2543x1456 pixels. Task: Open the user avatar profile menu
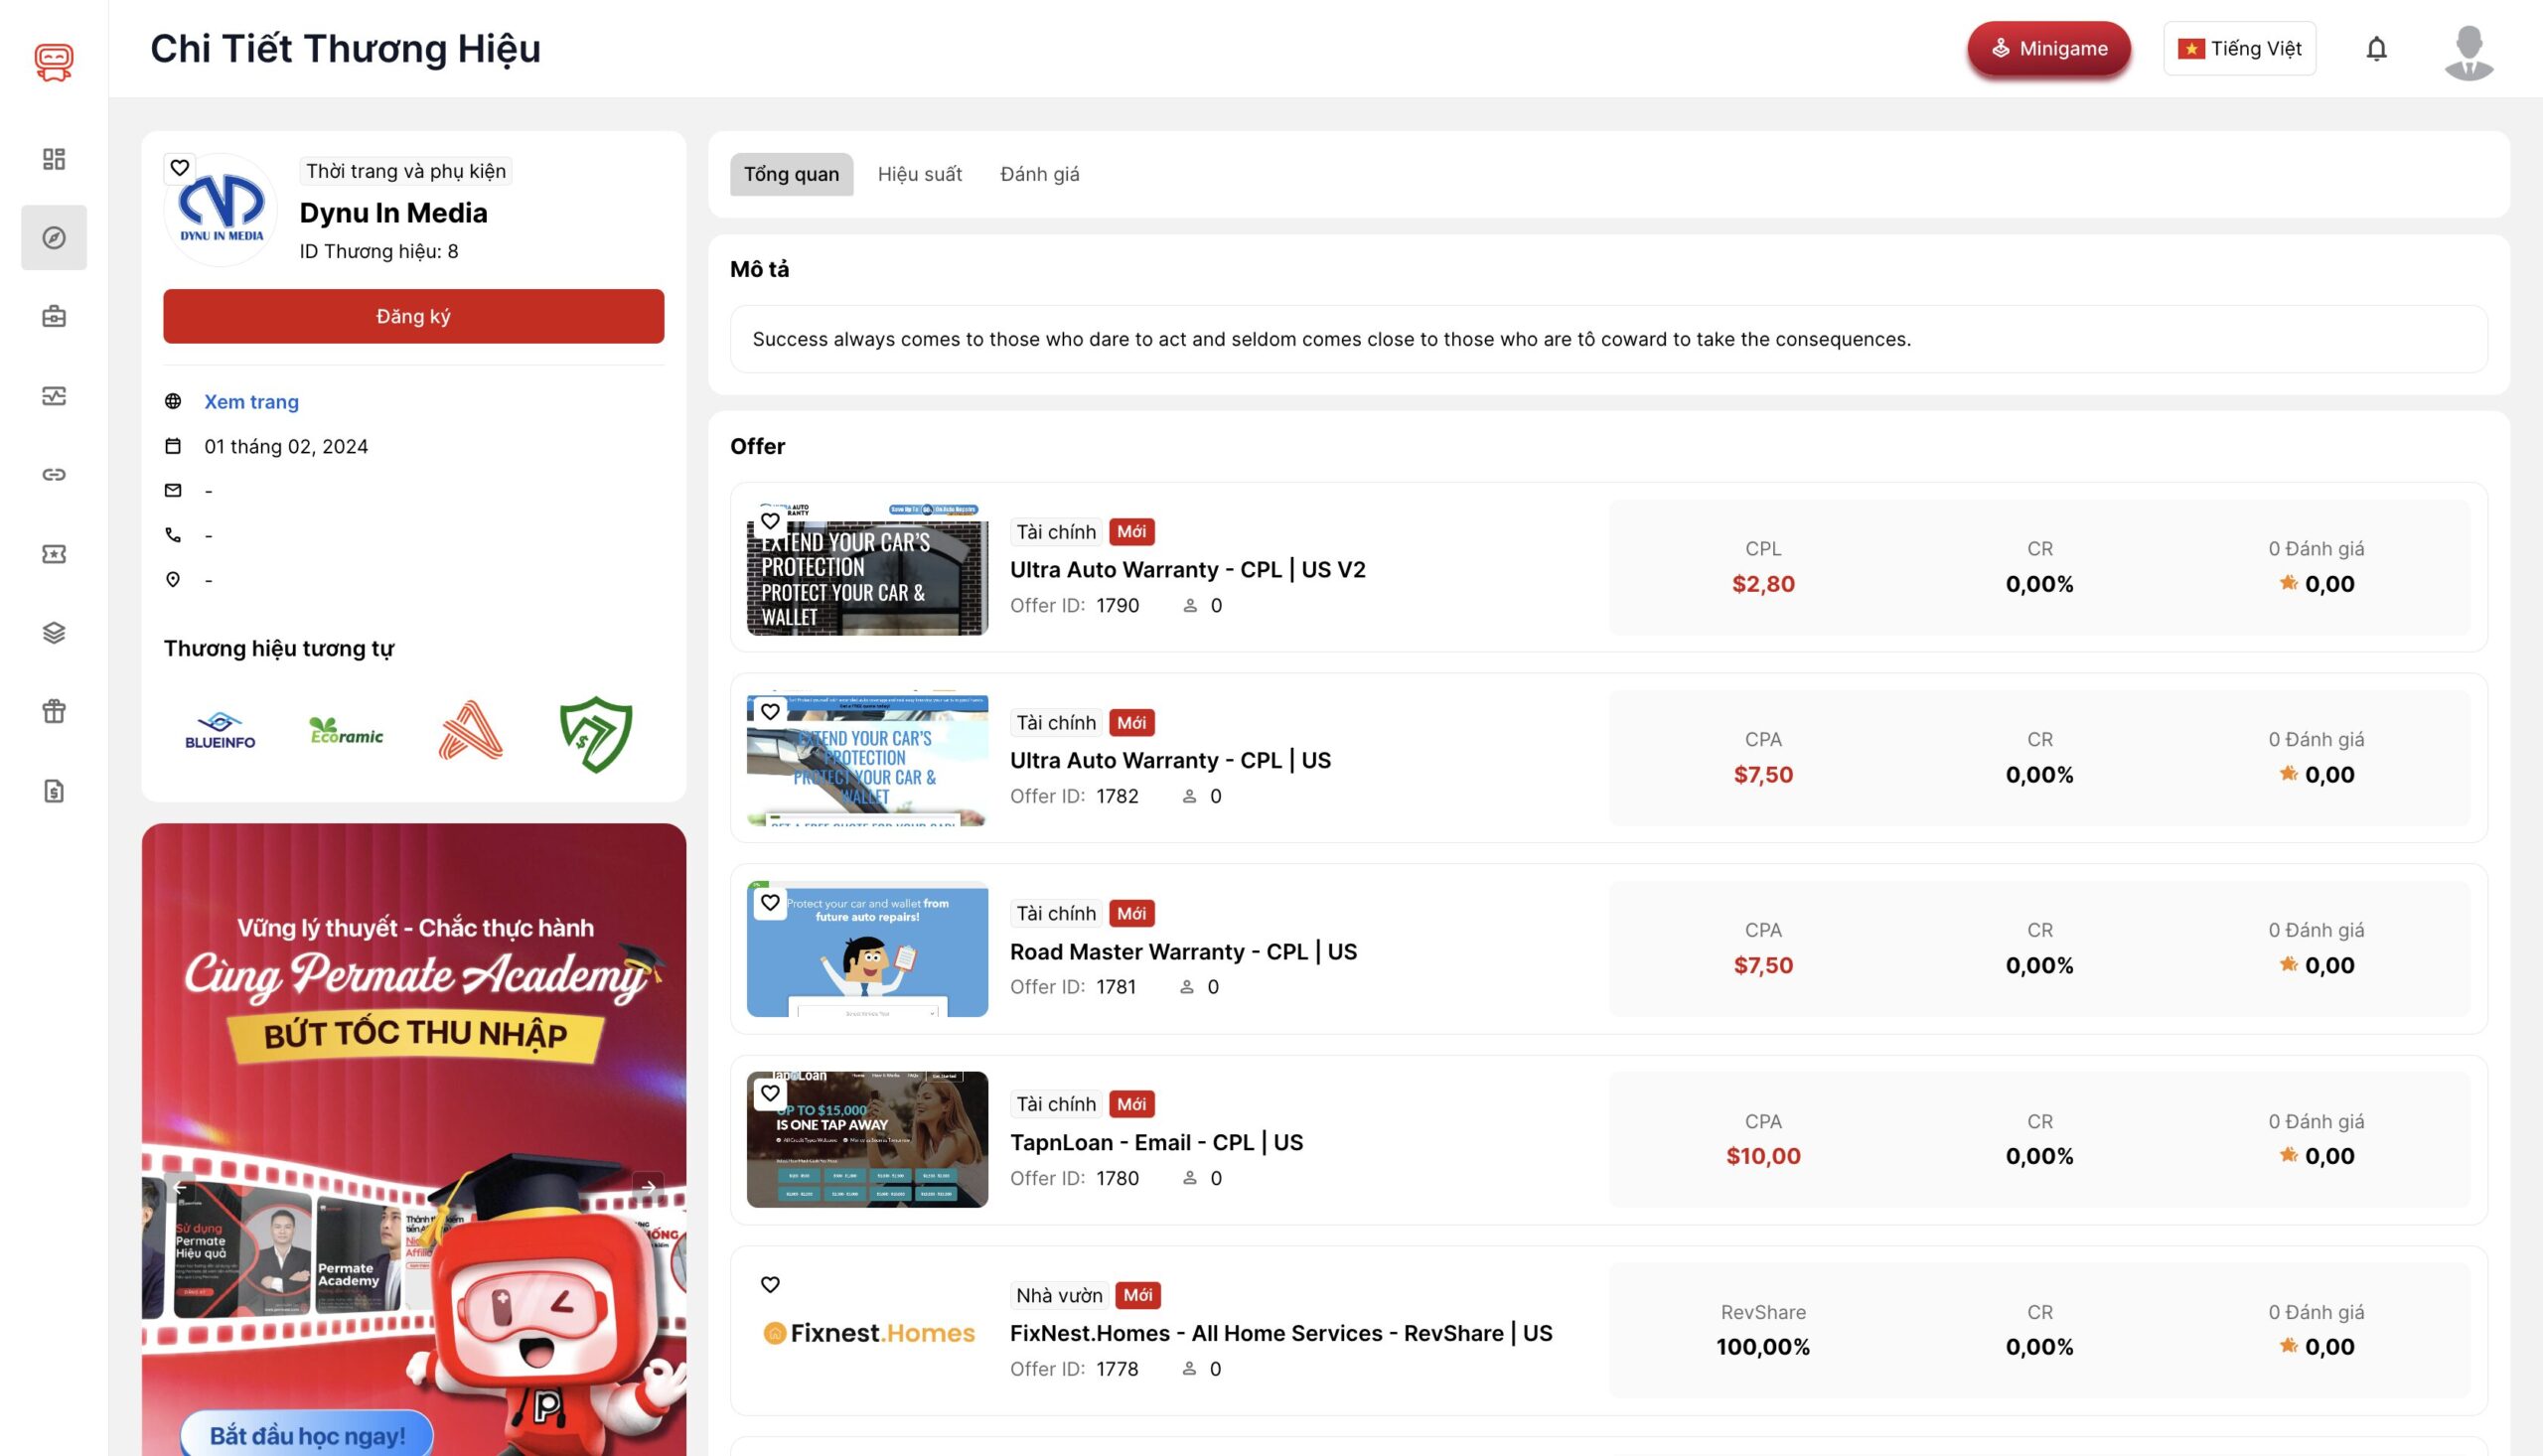[x=2468, y=52]
